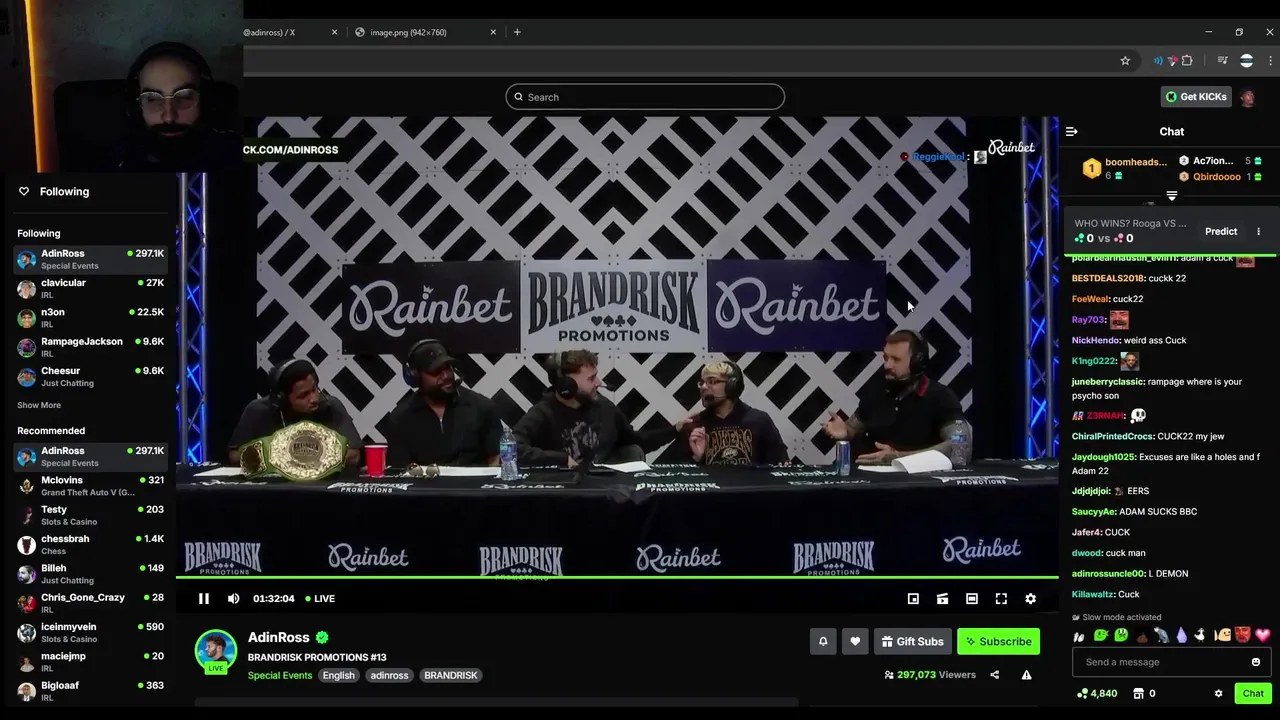Insert the red angry face emote
1280x720 pixels.
pyautogui.click(x=1243, y=635)
